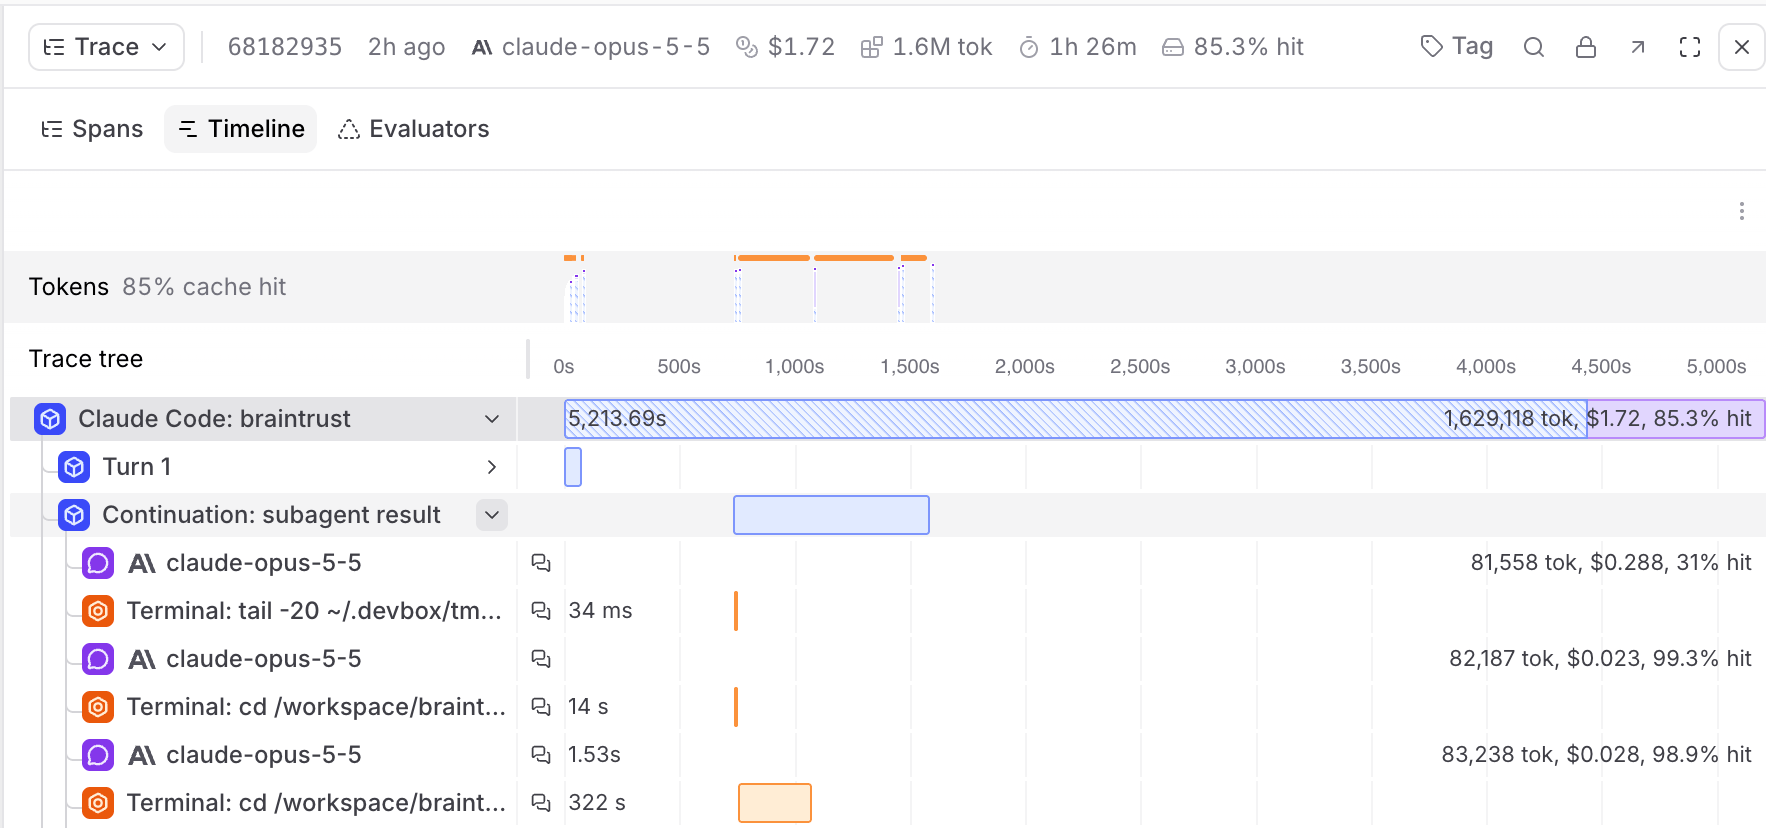Open thread icon on 322 s row

pos(541,803)
